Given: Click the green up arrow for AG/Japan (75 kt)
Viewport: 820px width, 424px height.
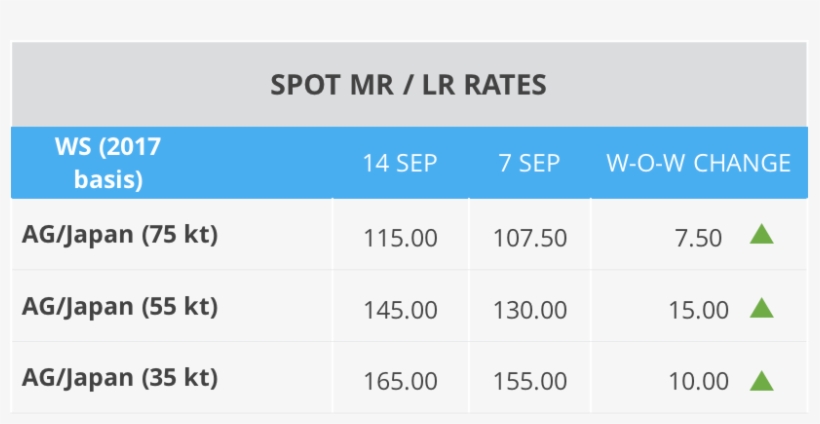Looking at the screenshot, I should click(x=762, y=235).
